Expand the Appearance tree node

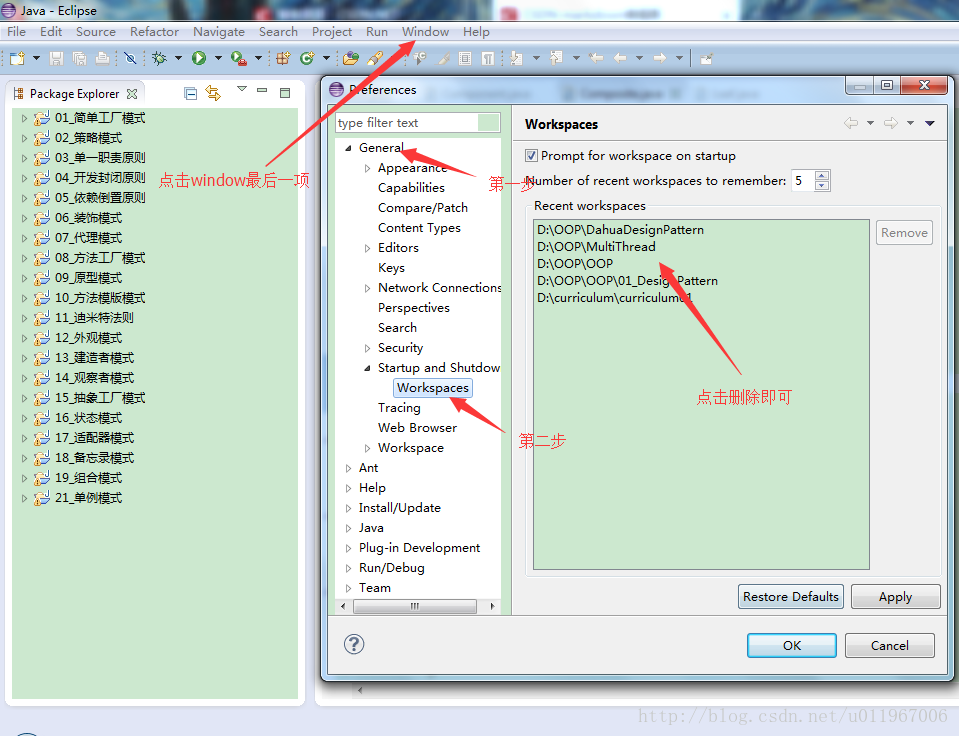(x=367, y=168)
